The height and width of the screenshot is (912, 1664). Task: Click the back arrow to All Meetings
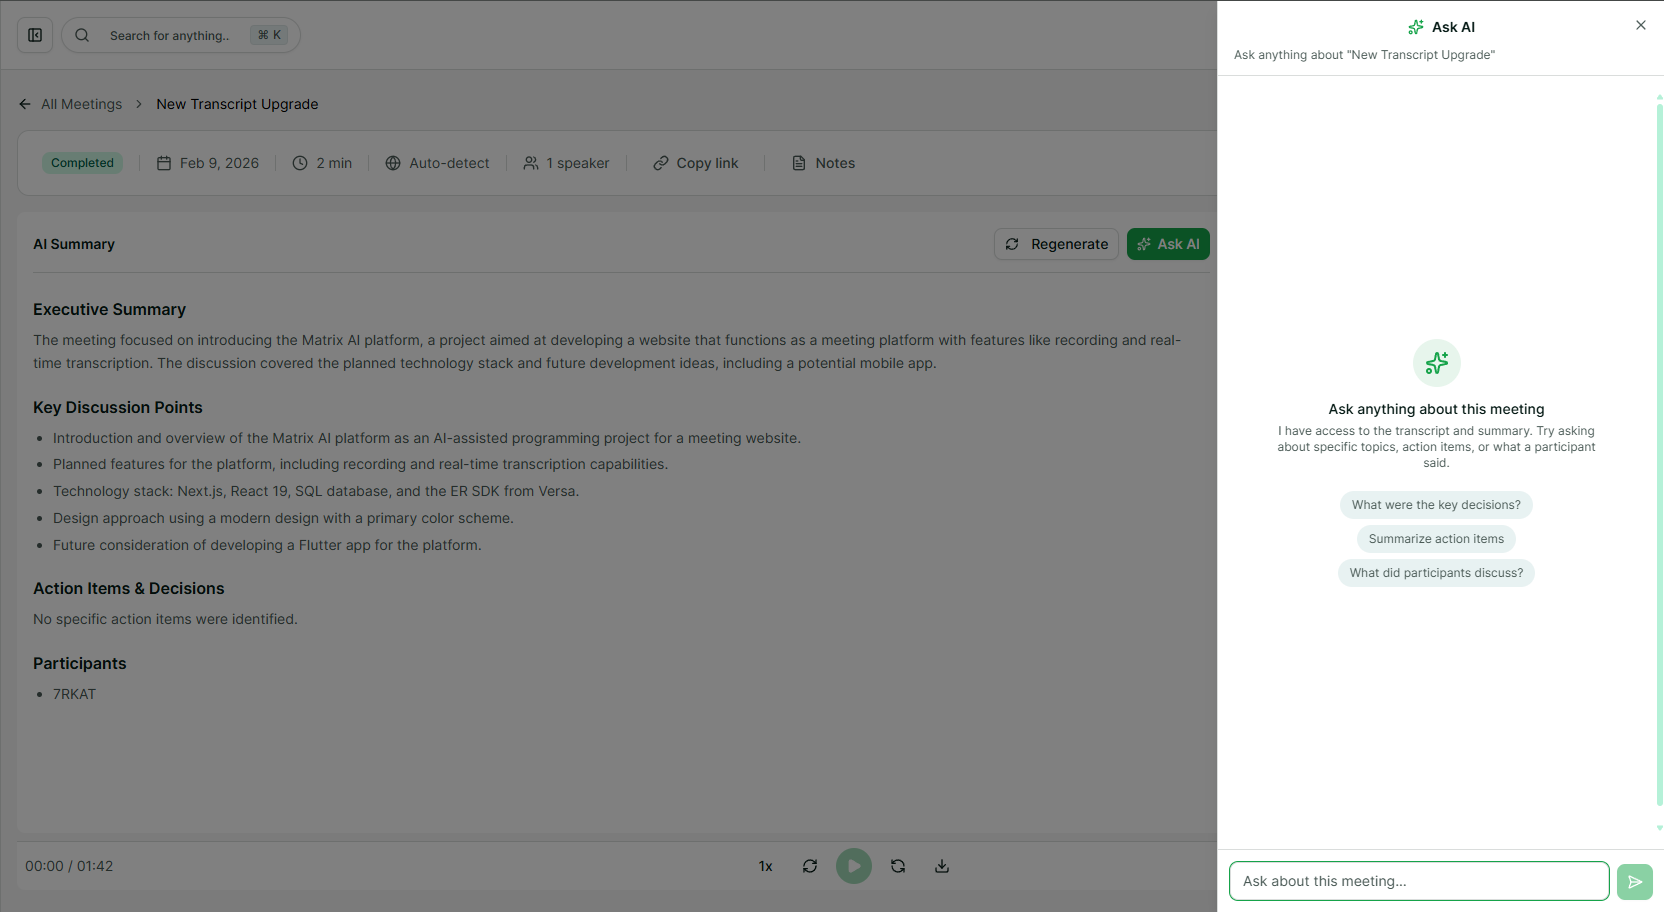(x=25, y=104)
